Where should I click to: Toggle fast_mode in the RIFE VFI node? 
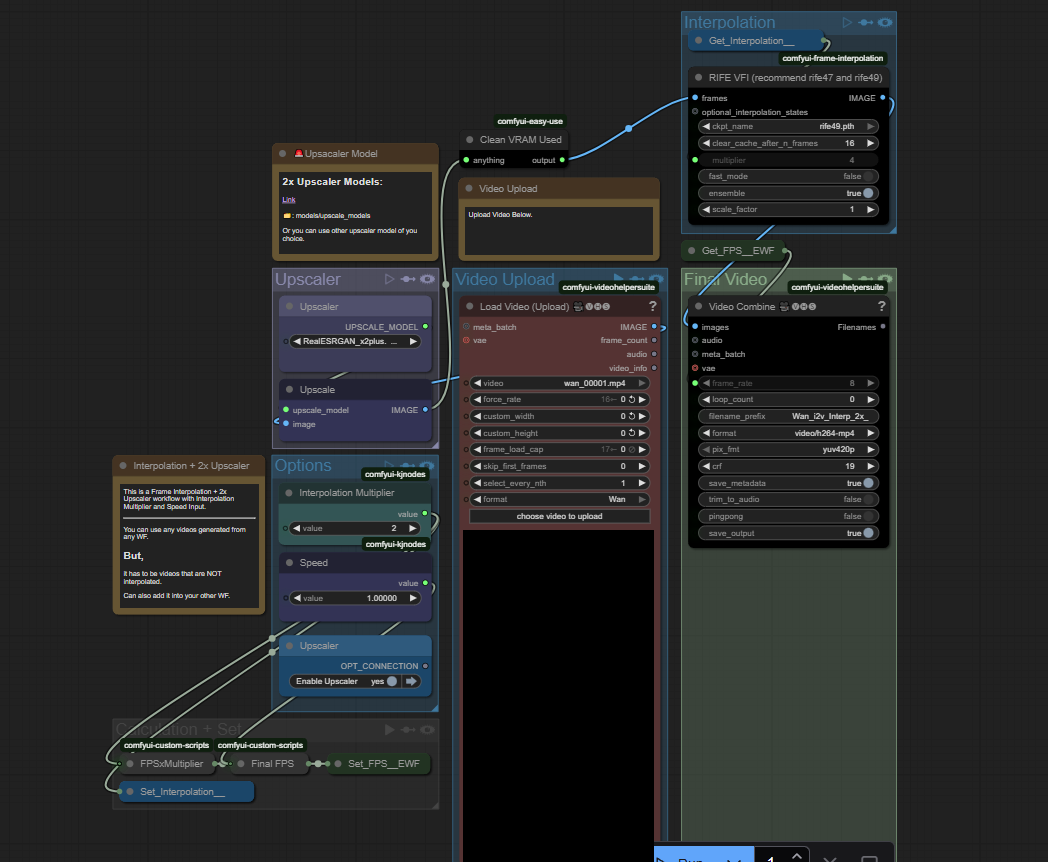click(788, 176)
